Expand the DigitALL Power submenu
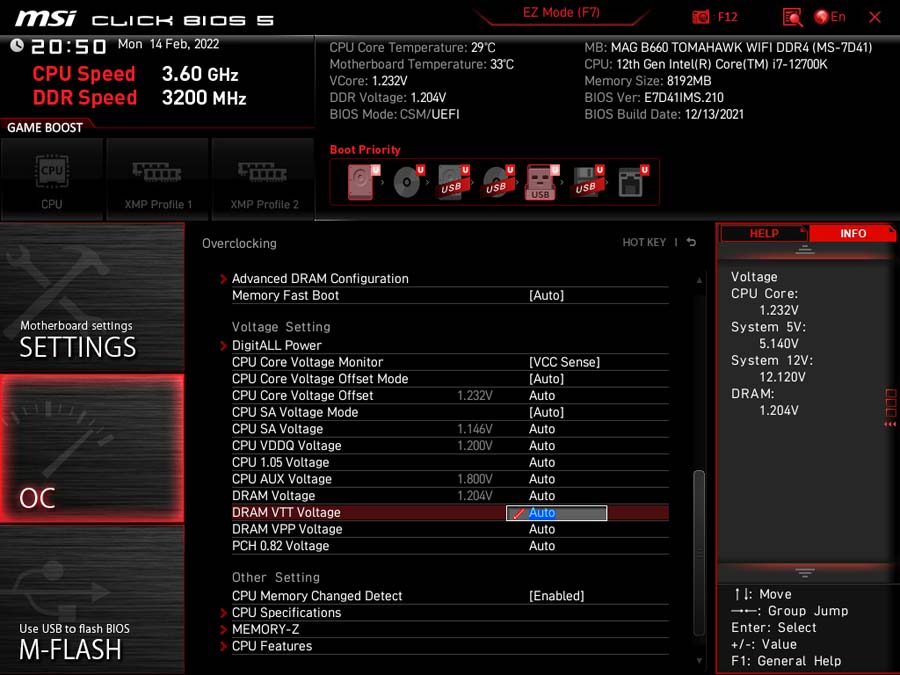 click(277, 346)
